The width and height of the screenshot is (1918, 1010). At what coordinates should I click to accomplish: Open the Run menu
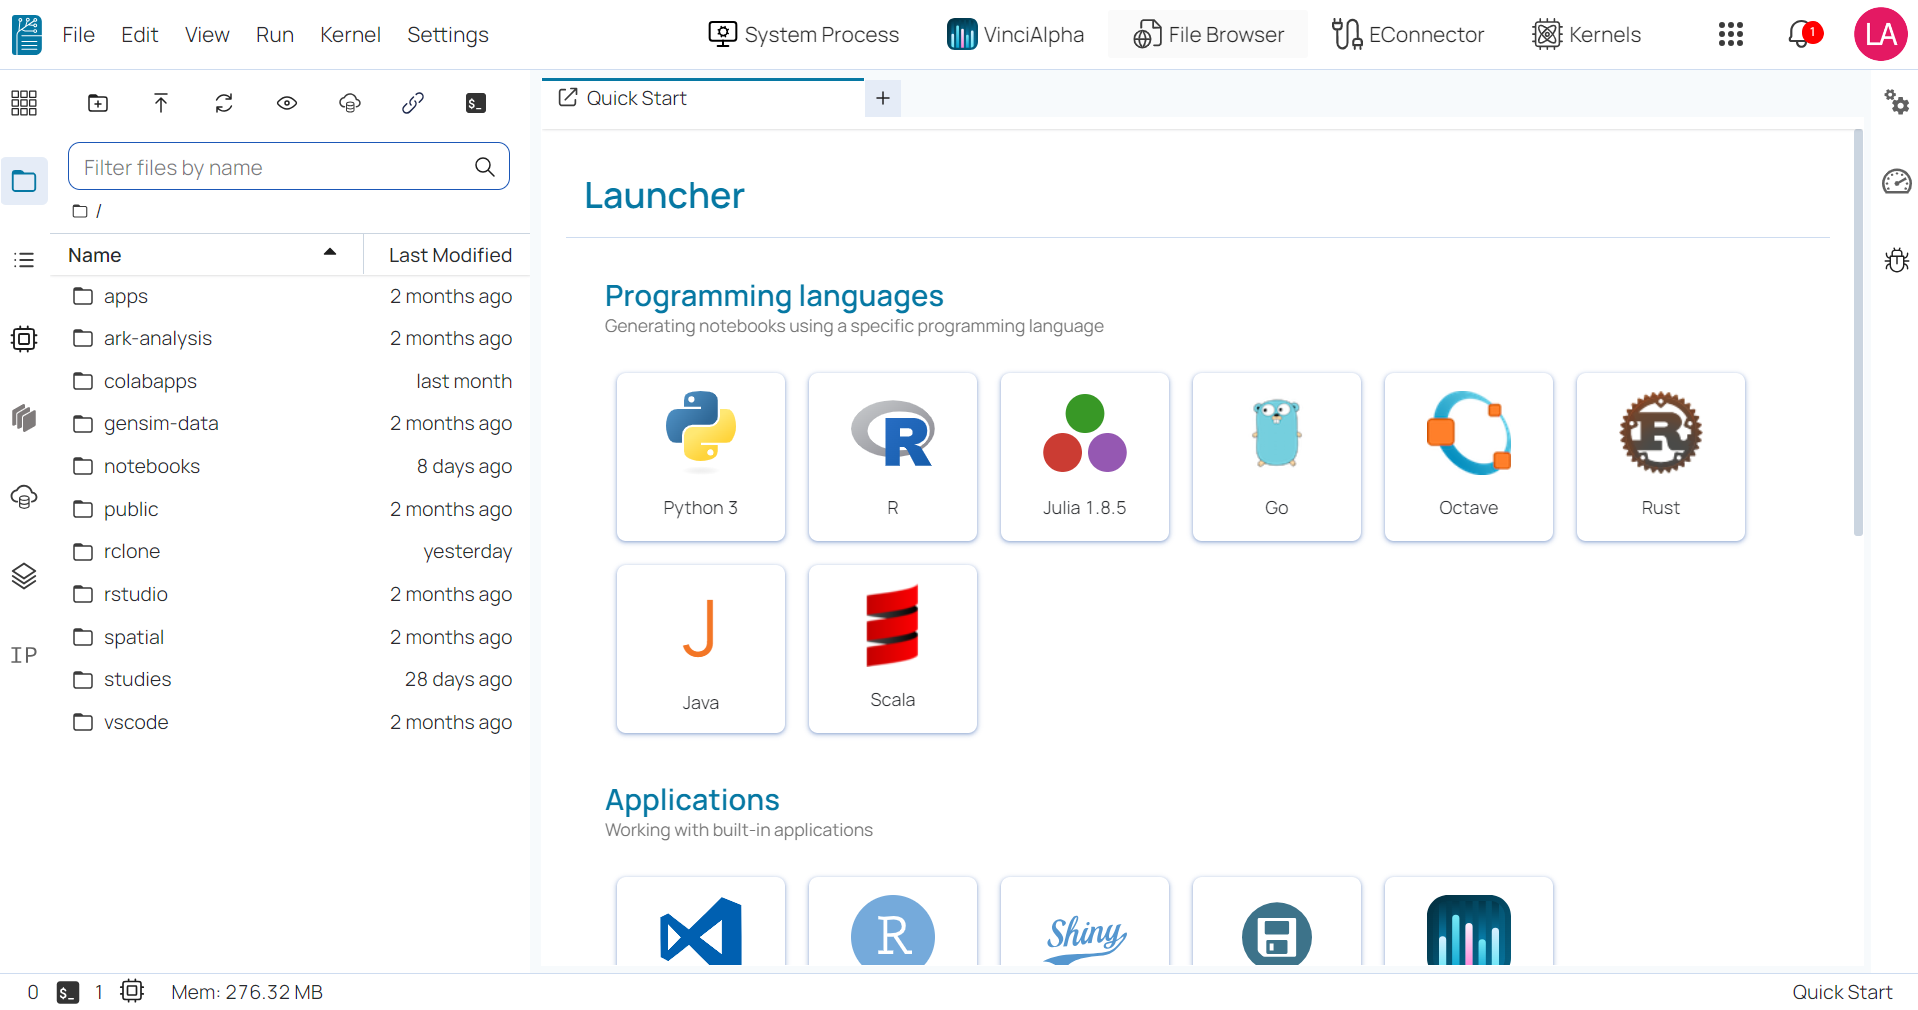point(275,35)
